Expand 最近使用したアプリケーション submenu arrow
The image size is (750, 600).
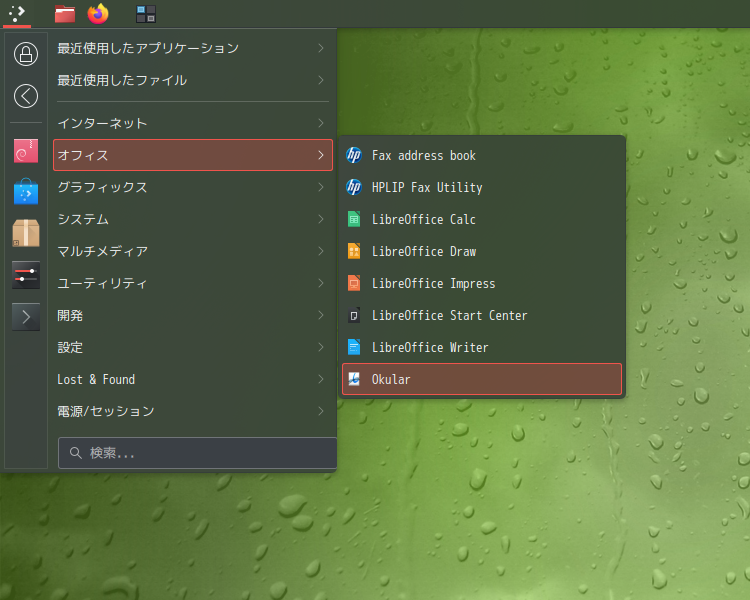(x=321, y=48)
